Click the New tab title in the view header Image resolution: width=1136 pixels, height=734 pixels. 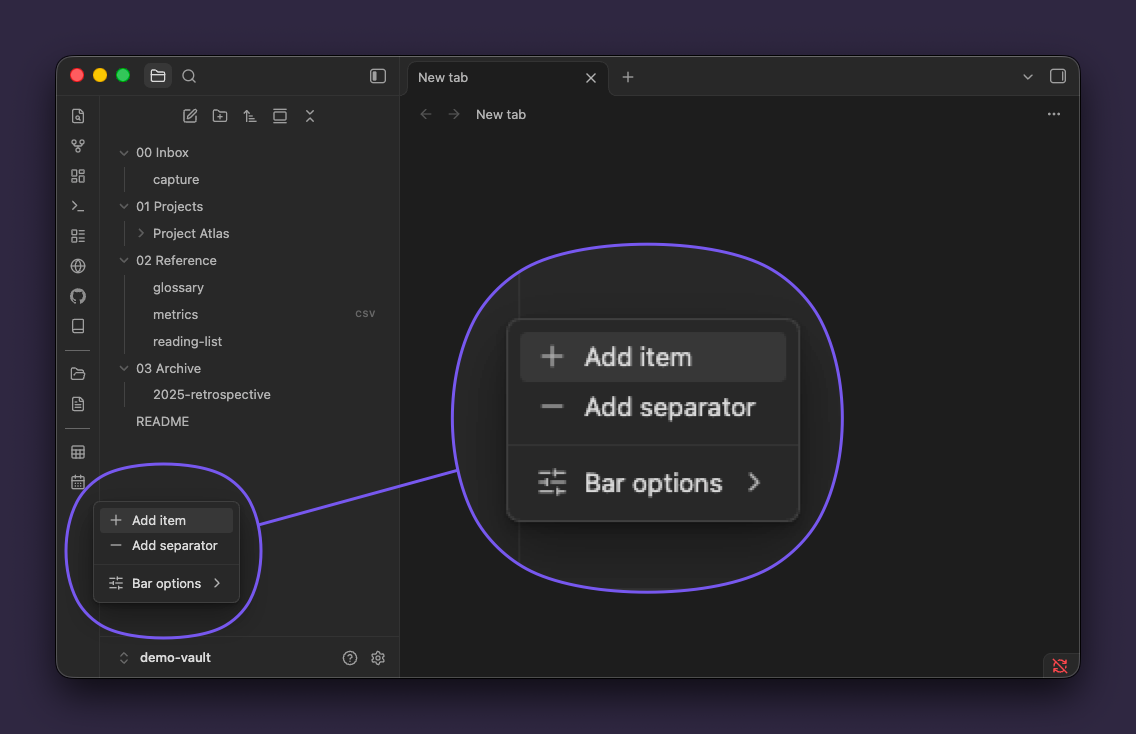coord(501,114)
